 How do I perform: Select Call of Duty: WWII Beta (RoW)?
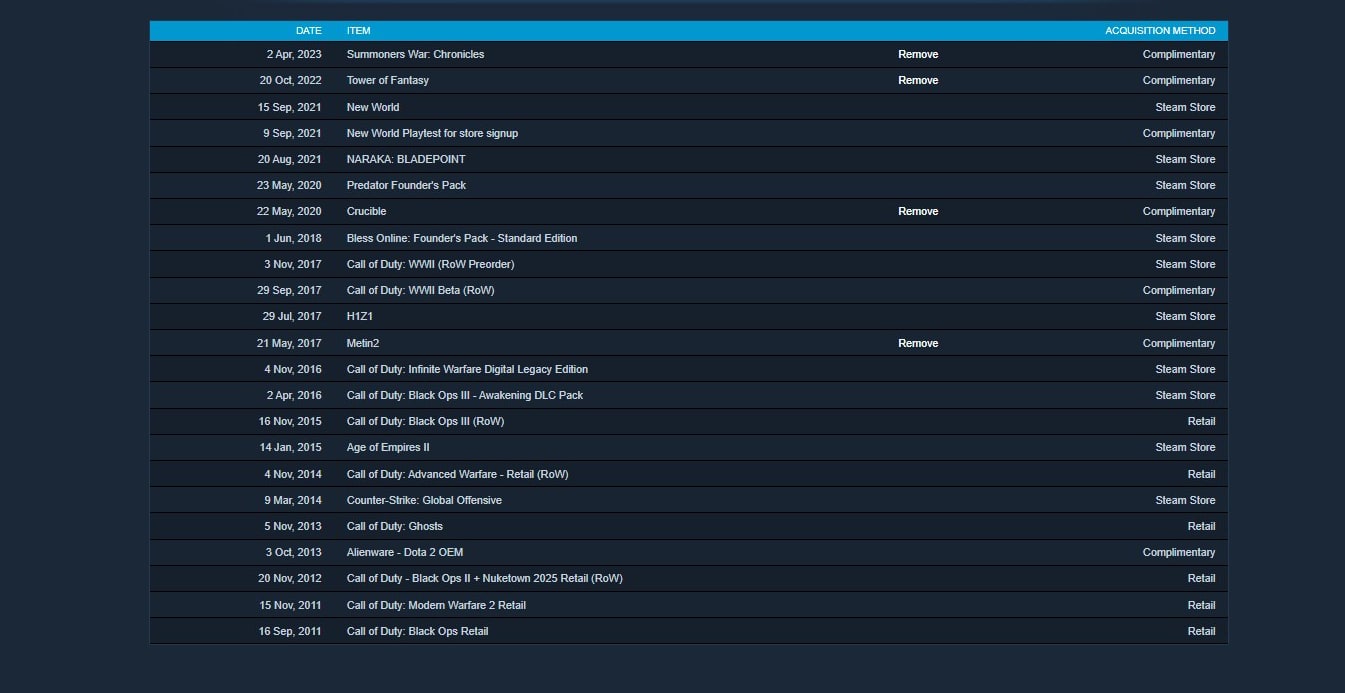coord(420,290)
